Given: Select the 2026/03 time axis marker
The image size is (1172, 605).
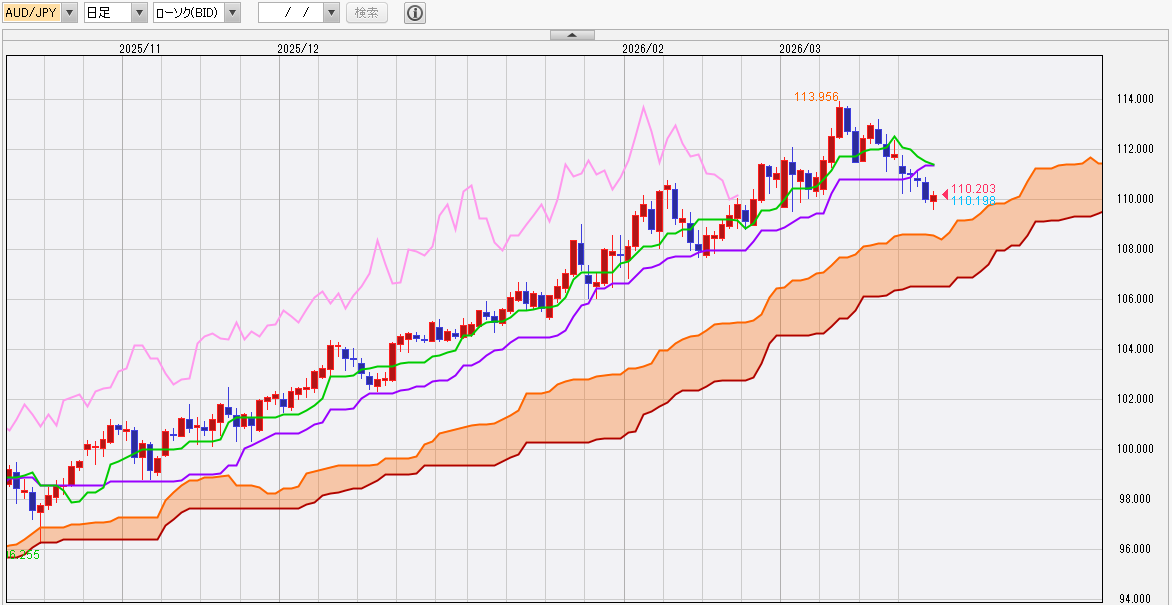Looking at the screenshot, I should [x=799, y=48].
